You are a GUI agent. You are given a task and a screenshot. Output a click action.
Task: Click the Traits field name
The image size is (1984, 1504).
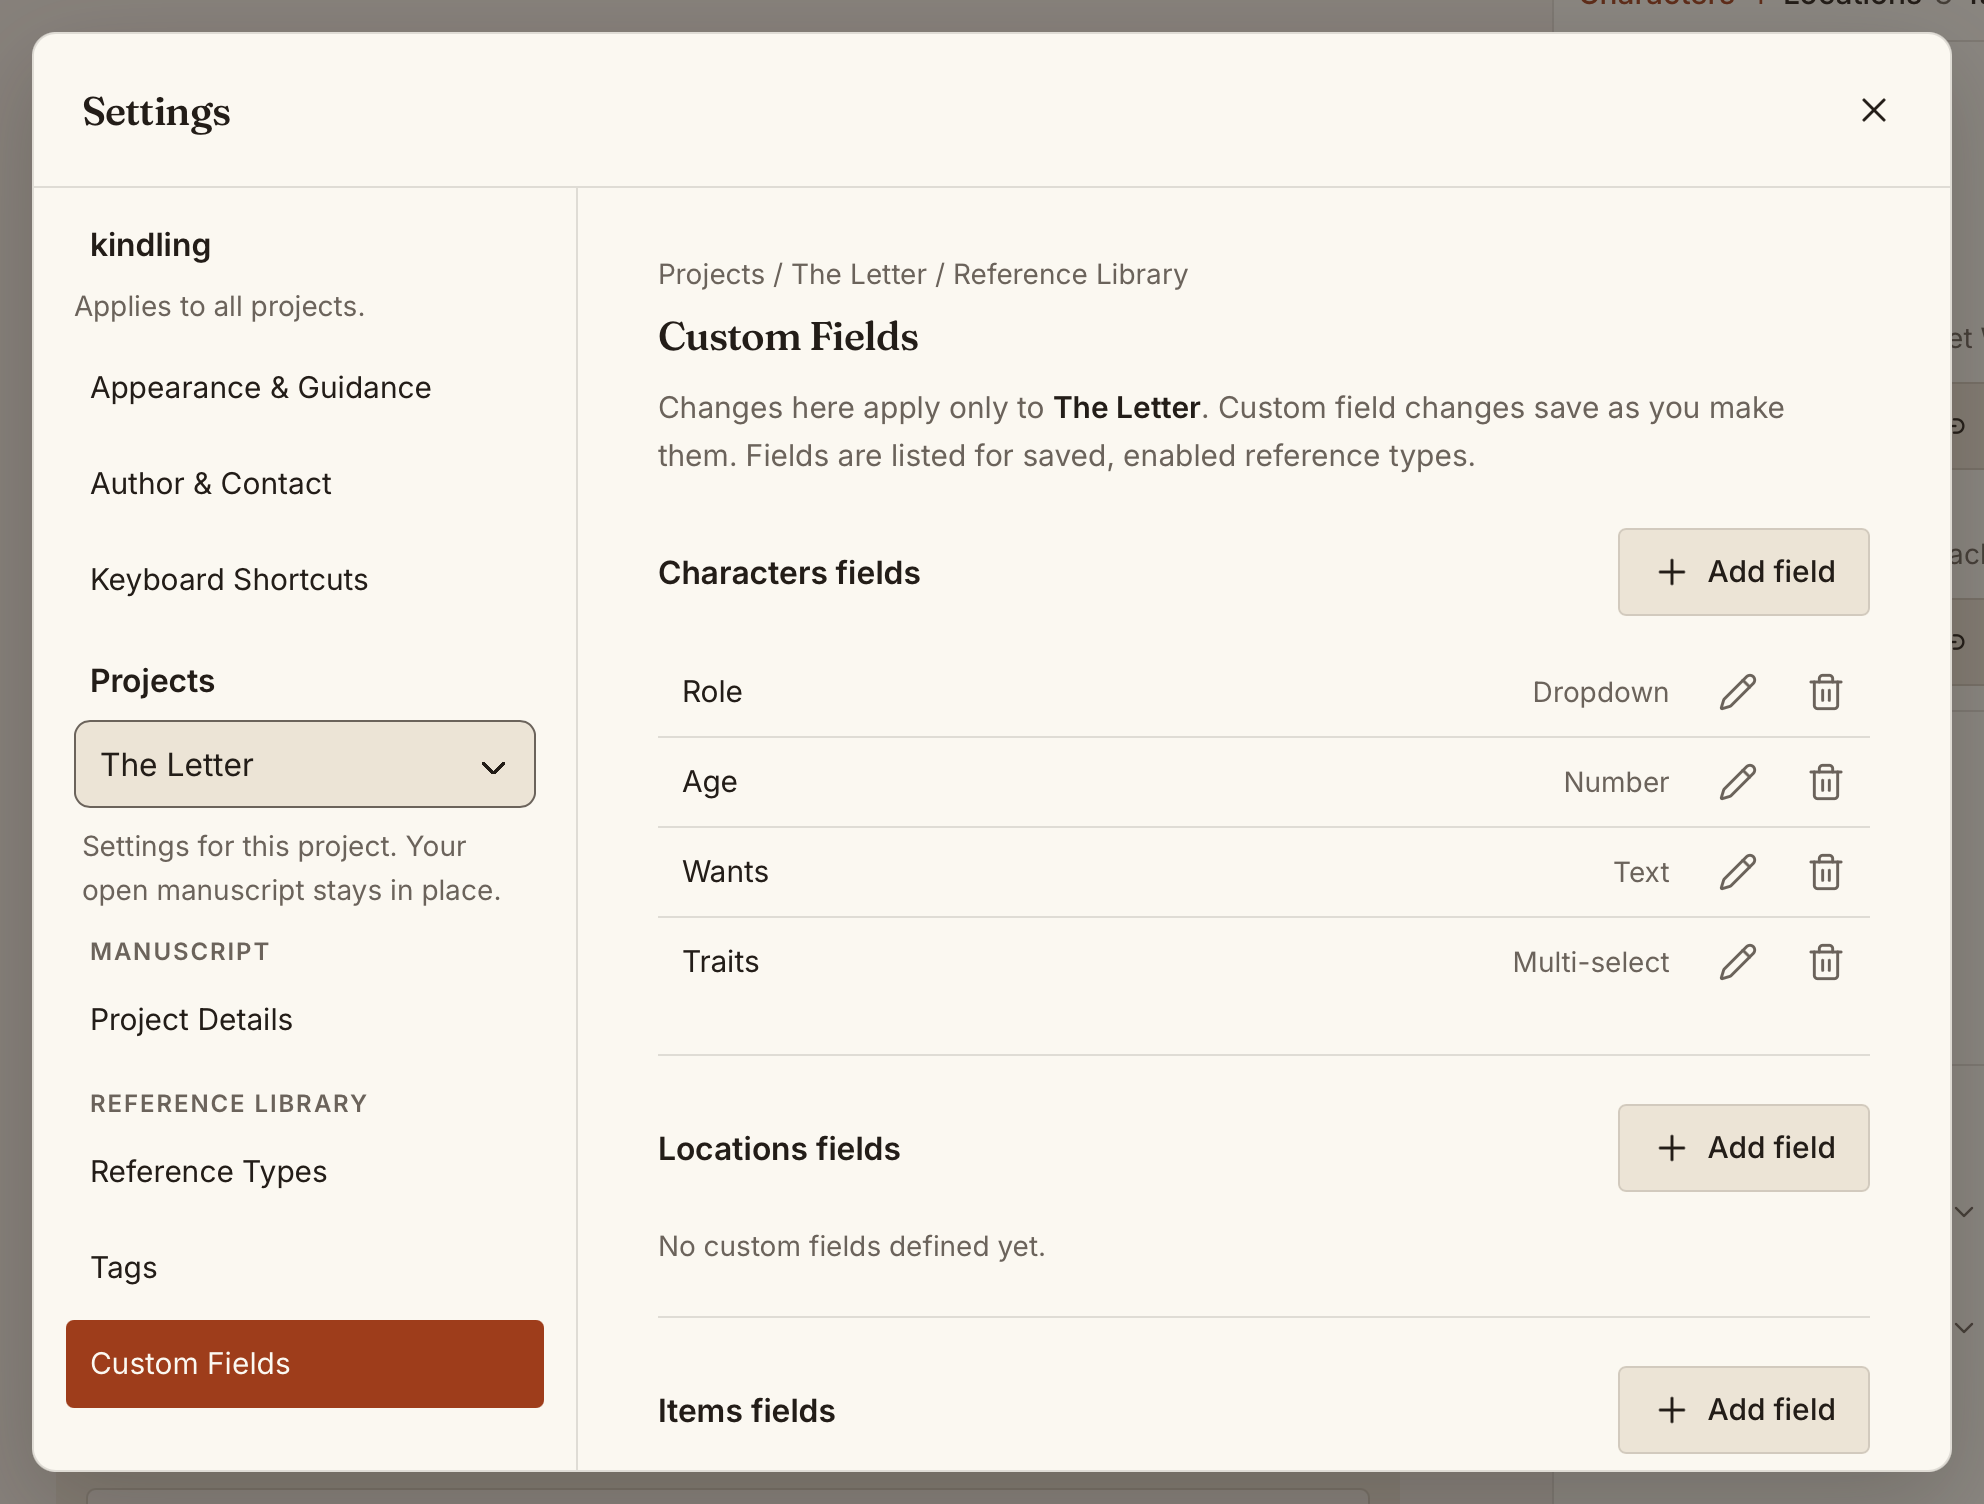(720, 962)
